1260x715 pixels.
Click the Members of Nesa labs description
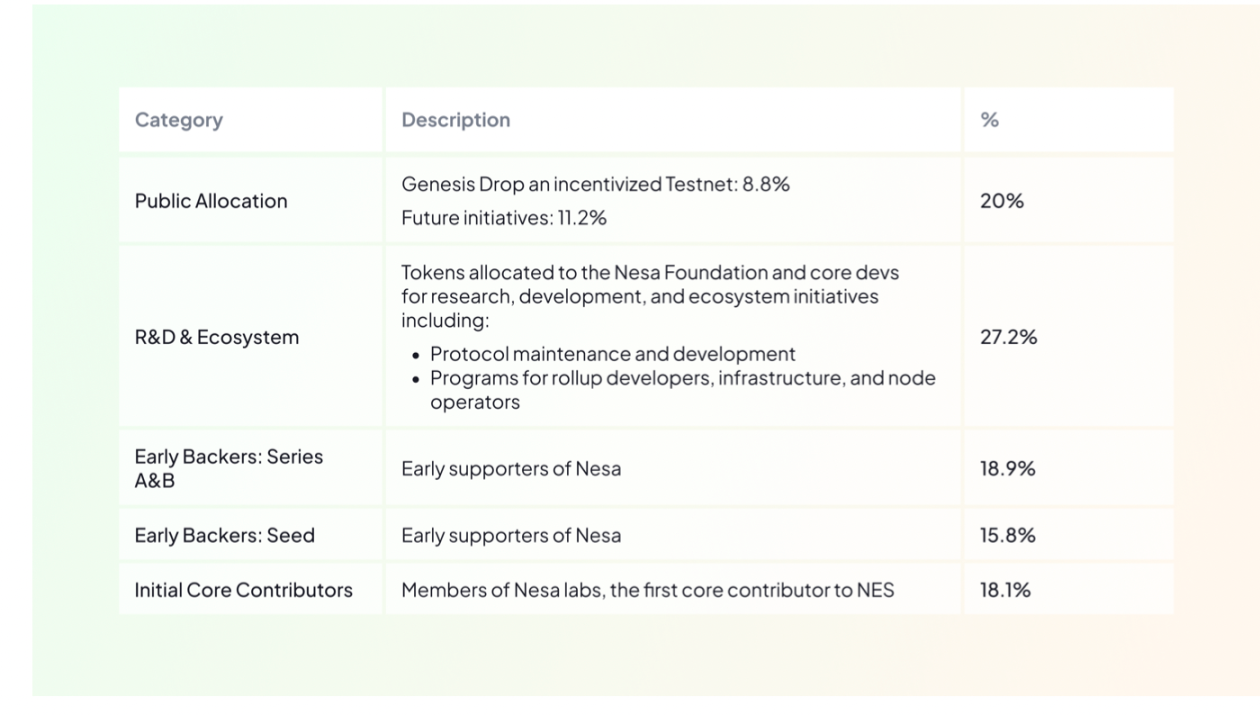point(647,590)
